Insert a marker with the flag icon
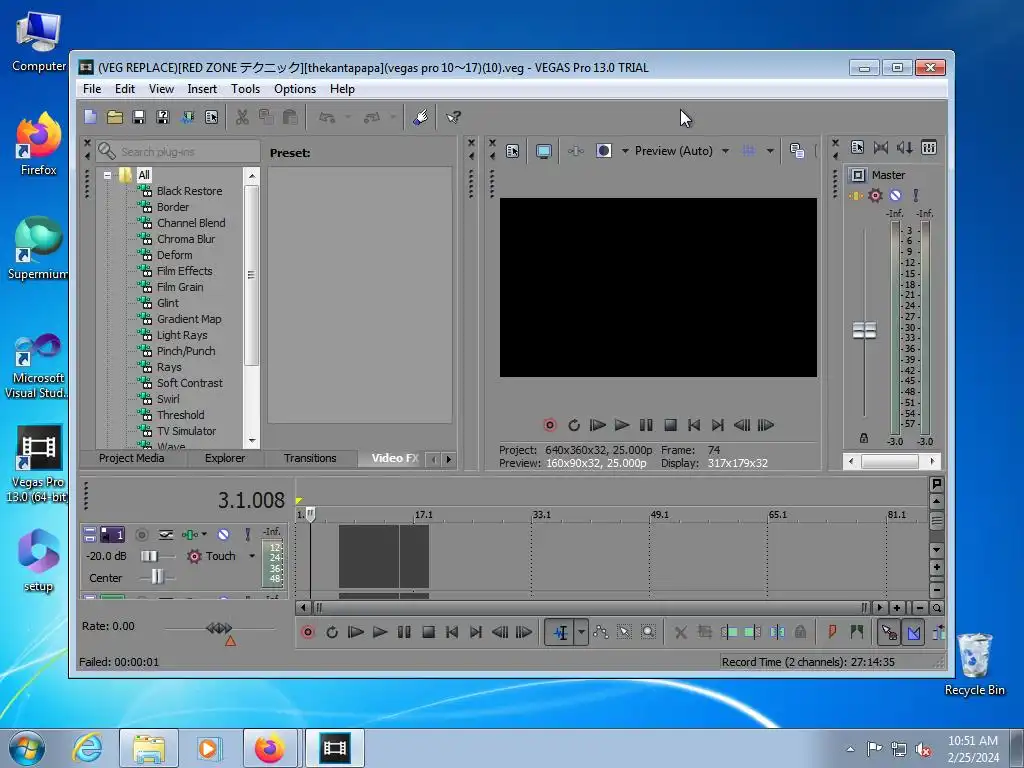 (832, 632)
